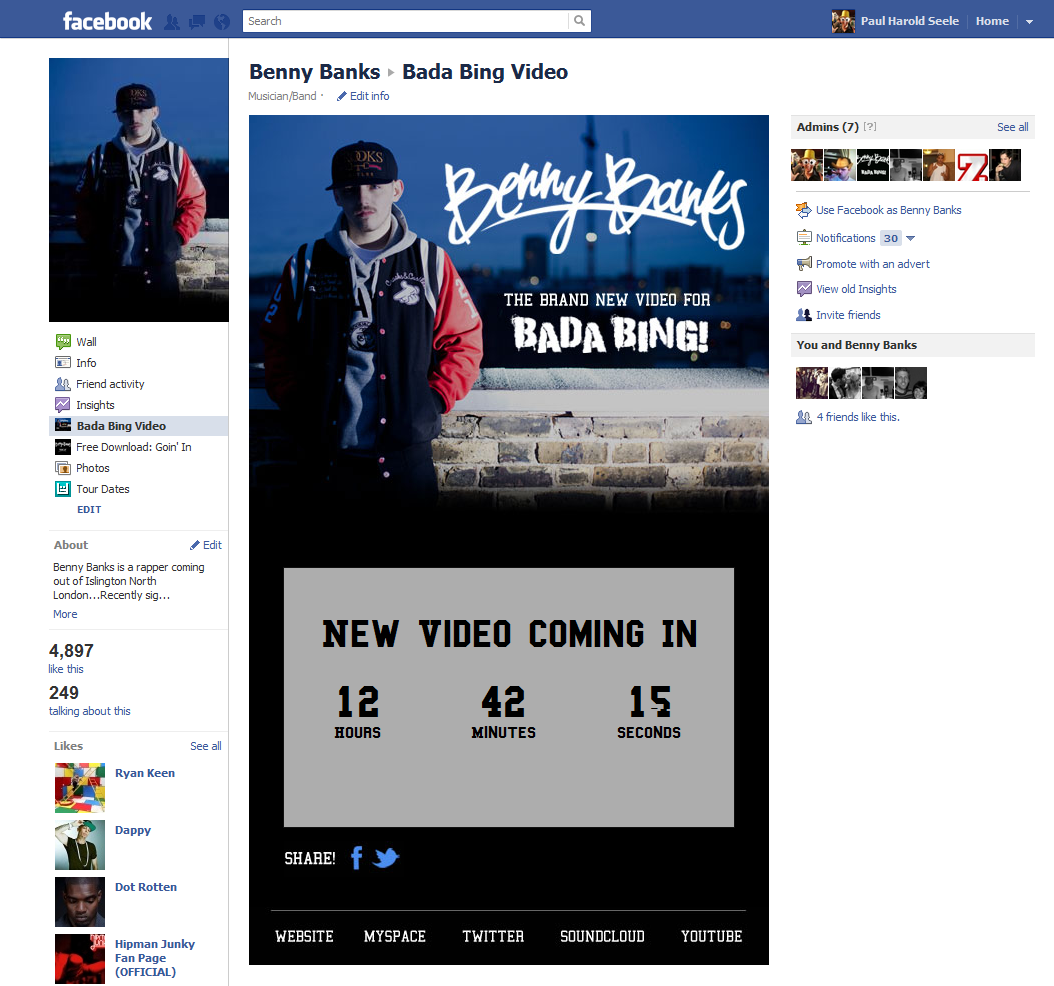The width and height of the screenshot is (1054, 986).
Task: Click the TWITTER footer link
Action: [x=493, y=936]
